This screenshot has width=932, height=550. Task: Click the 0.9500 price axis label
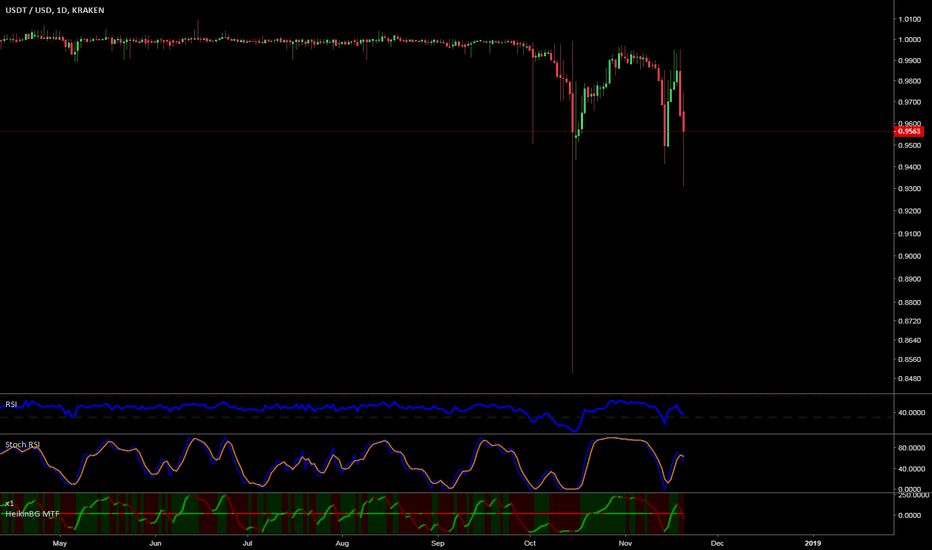910,146
